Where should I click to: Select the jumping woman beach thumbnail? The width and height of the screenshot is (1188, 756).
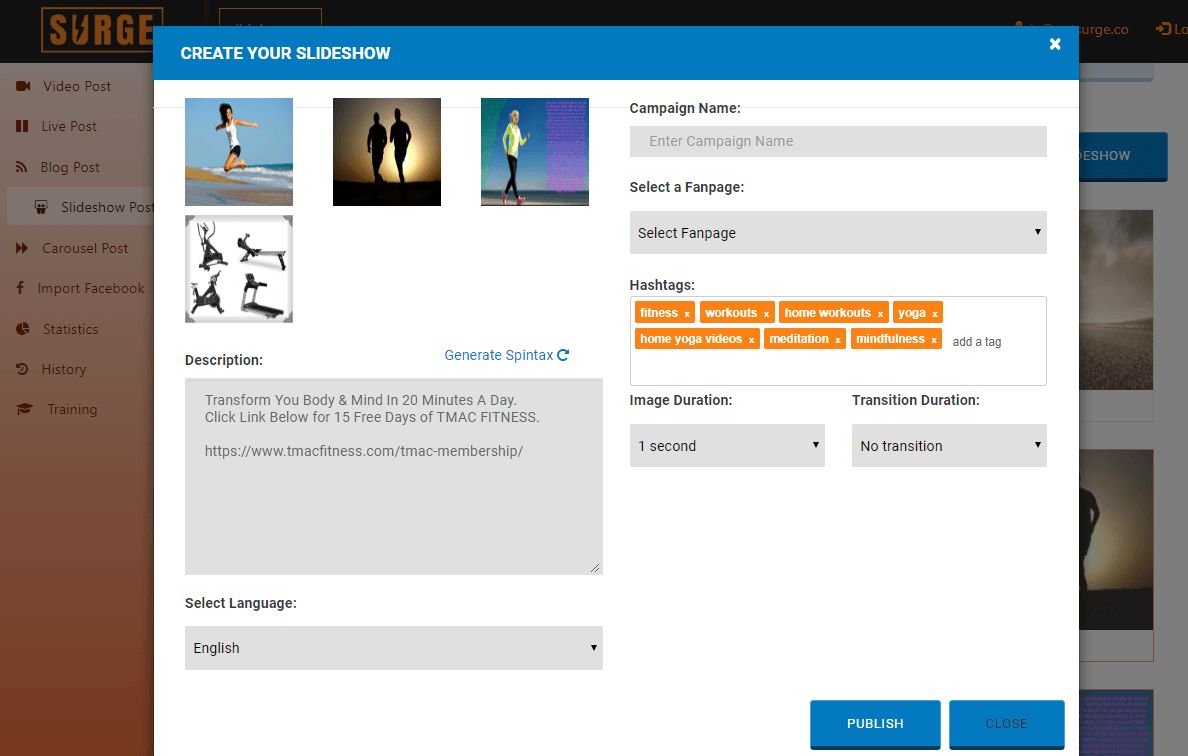(239, 152)
